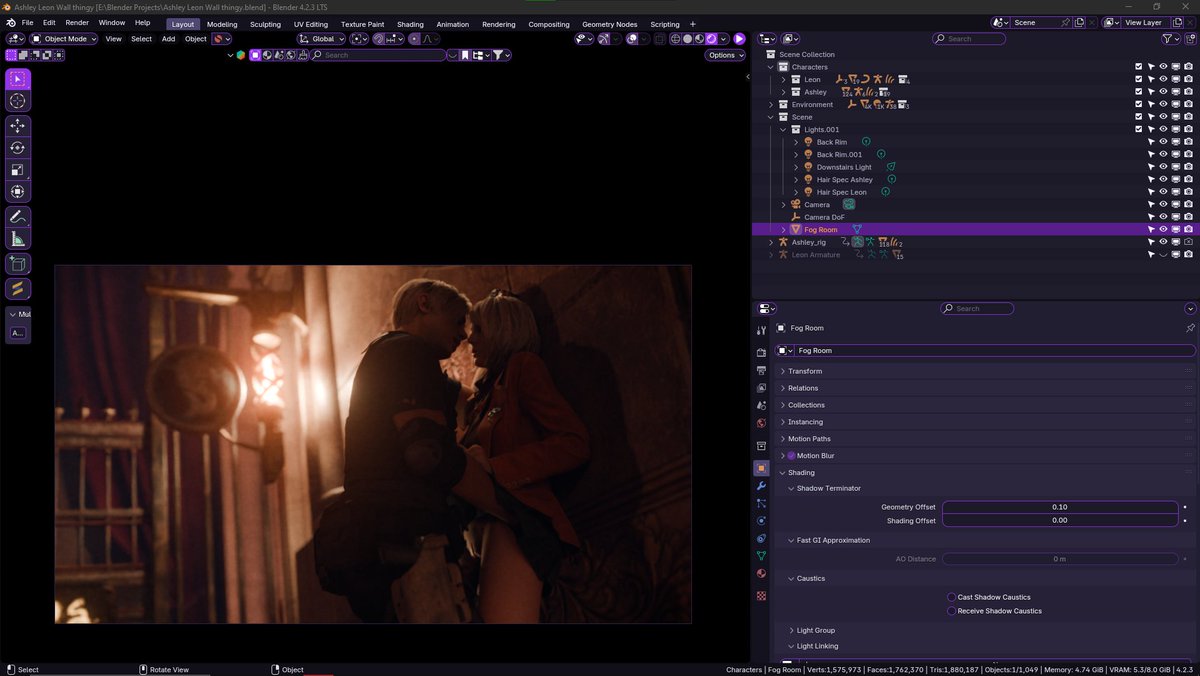This screenshot has width=1200, height=676.
Task: Toggle the Motion Blur checkbox
Action: [x=791, y=456]
